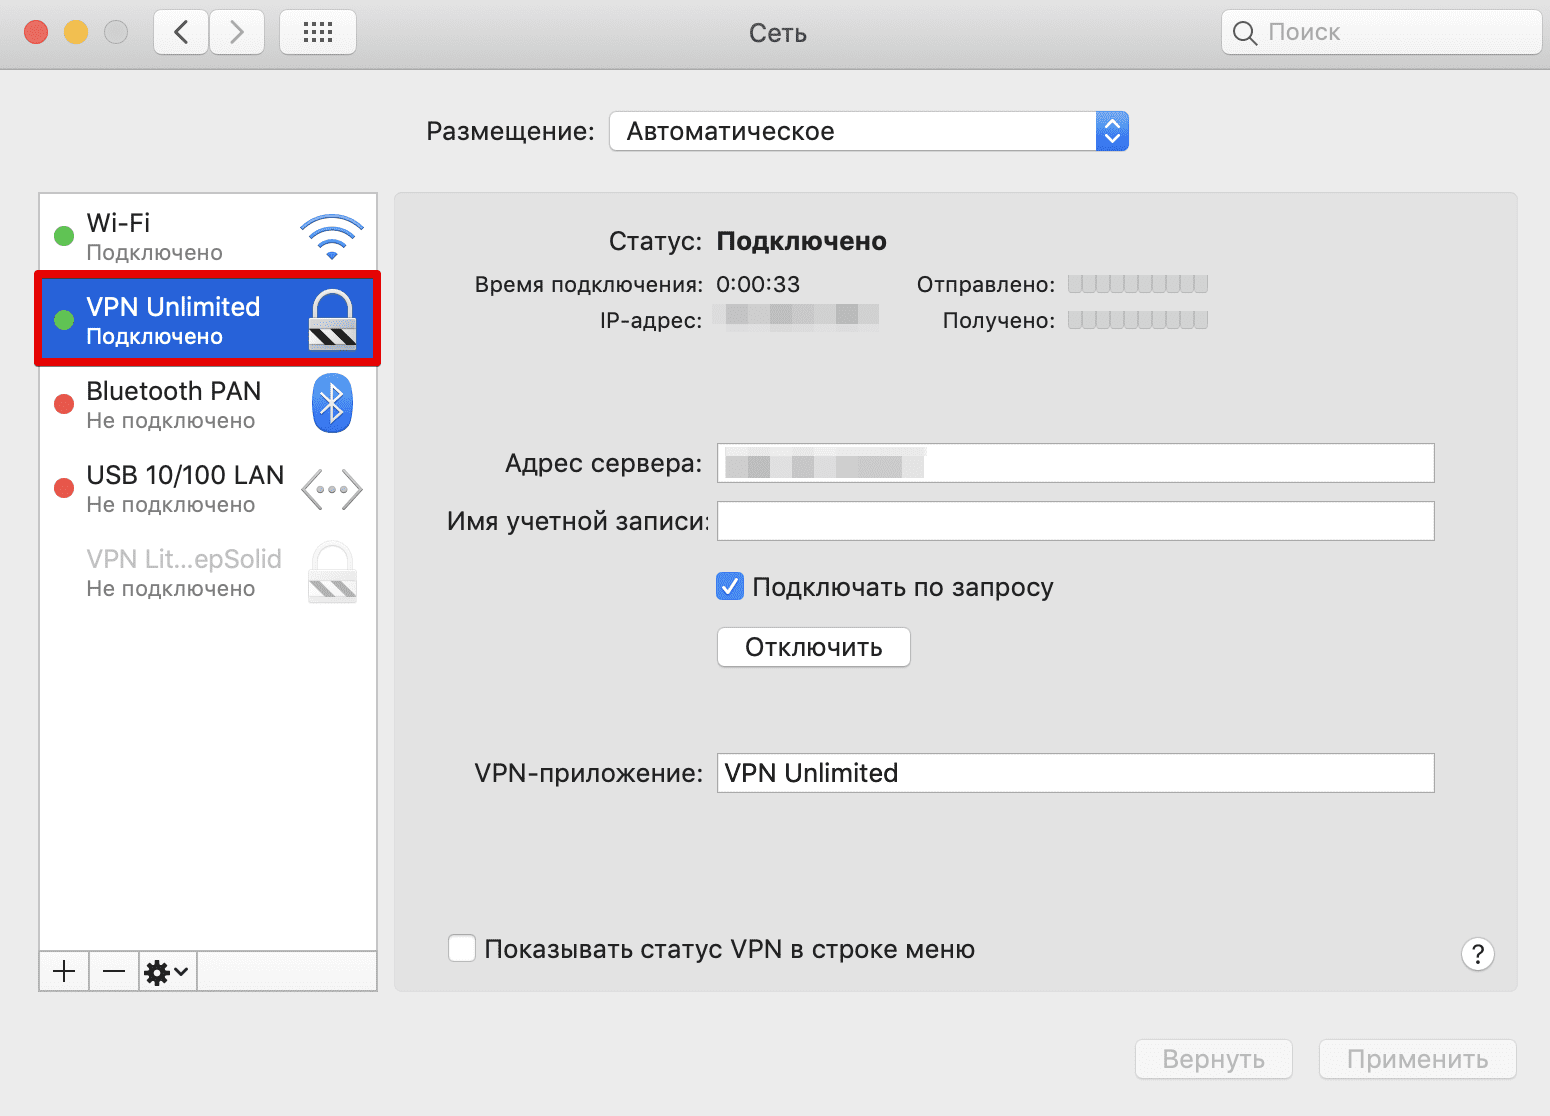Click the Применить button

[1417, 1059]
